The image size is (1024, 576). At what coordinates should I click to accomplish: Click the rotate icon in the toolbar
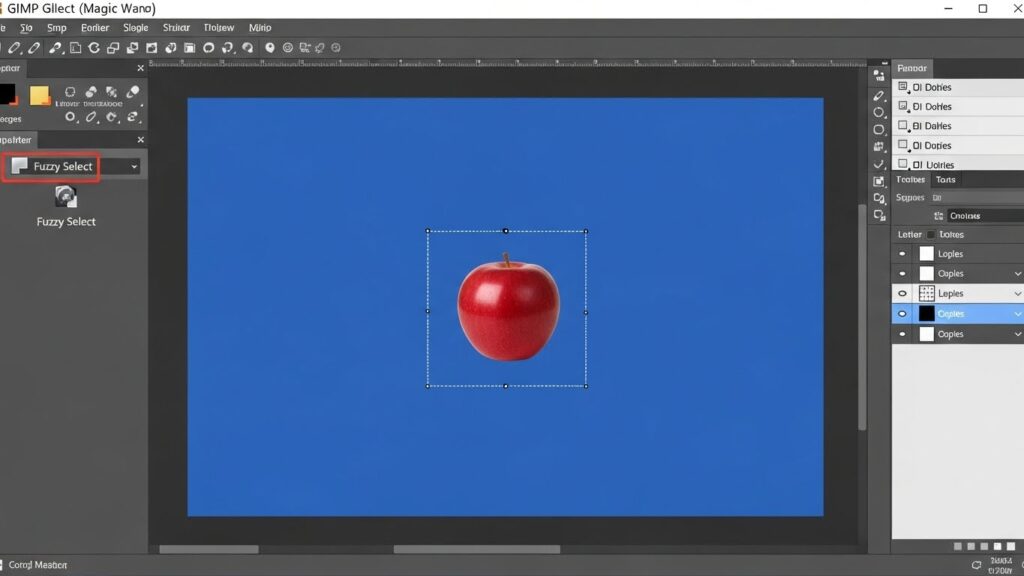click(x=94, y=47)
